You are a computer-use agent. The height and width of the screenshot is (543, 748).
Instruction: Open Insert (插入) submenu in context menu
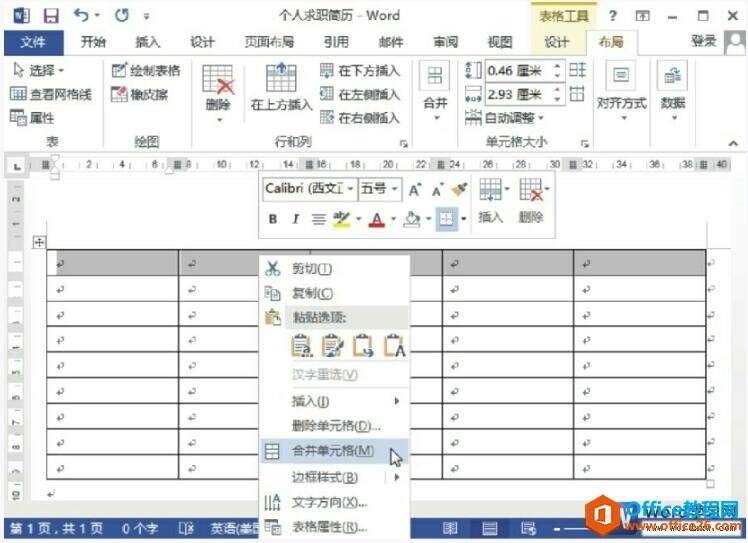pyautogui.click(x=335, y=401)
